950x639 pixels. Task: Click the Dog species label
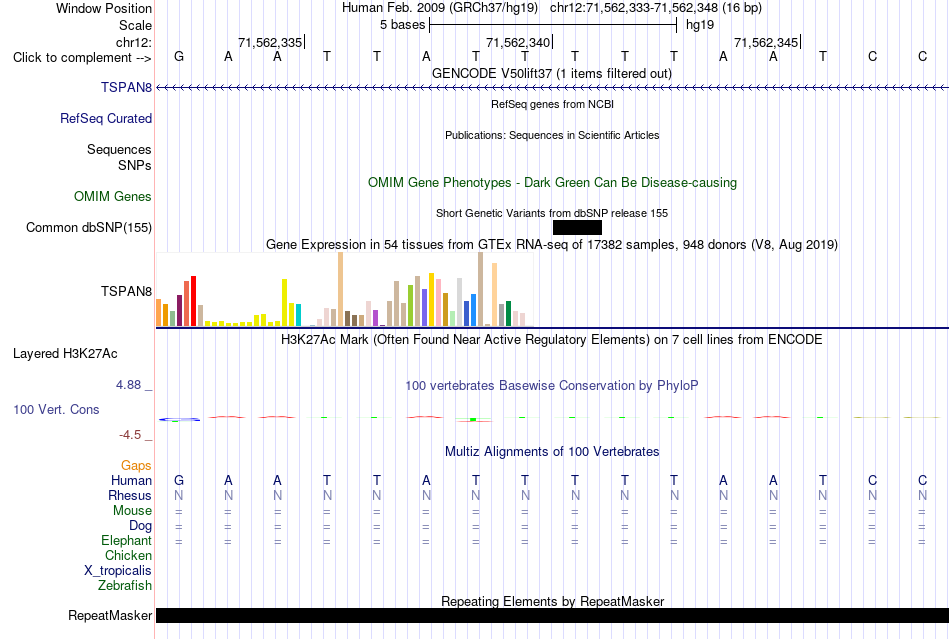tap(140, 526)
